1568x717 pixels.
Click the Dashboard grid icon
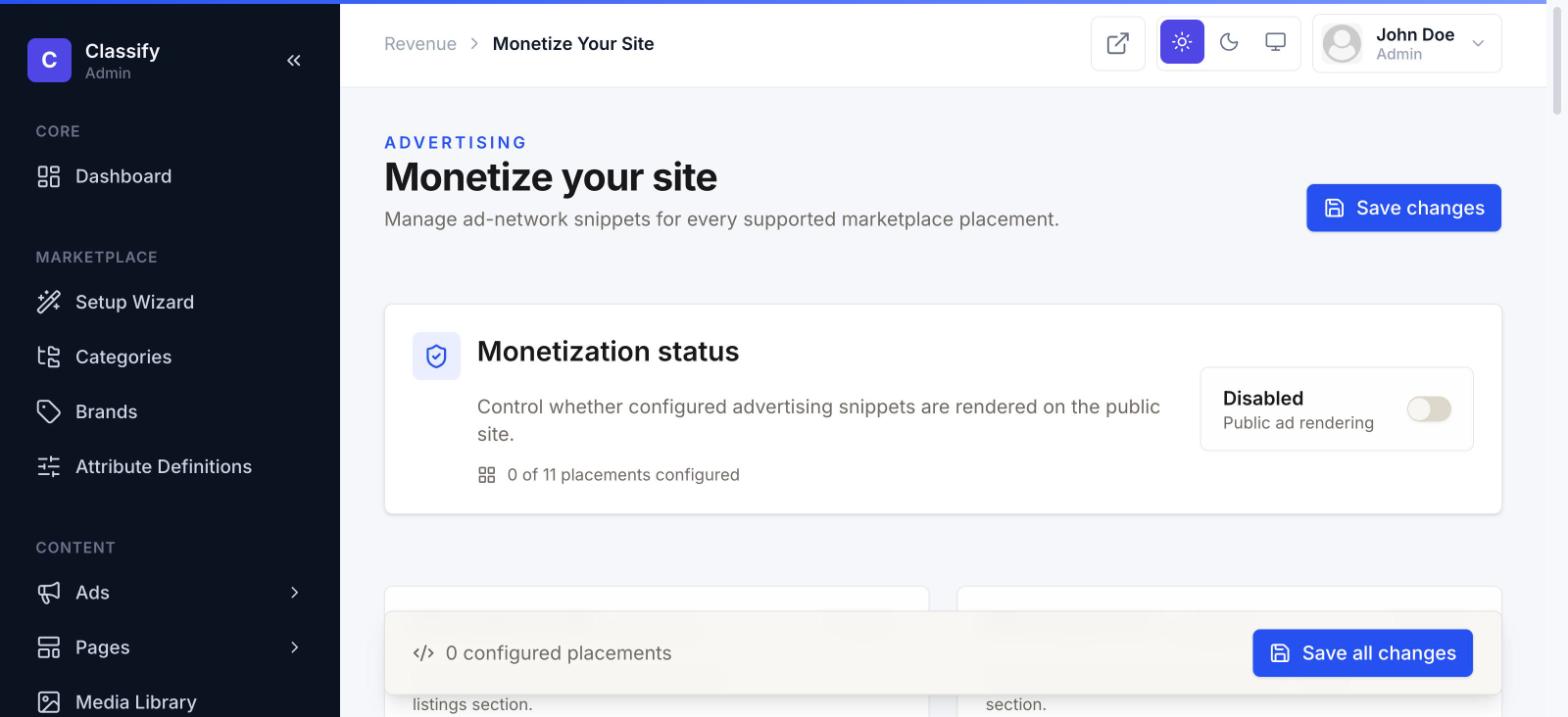[x=49, y=177]
